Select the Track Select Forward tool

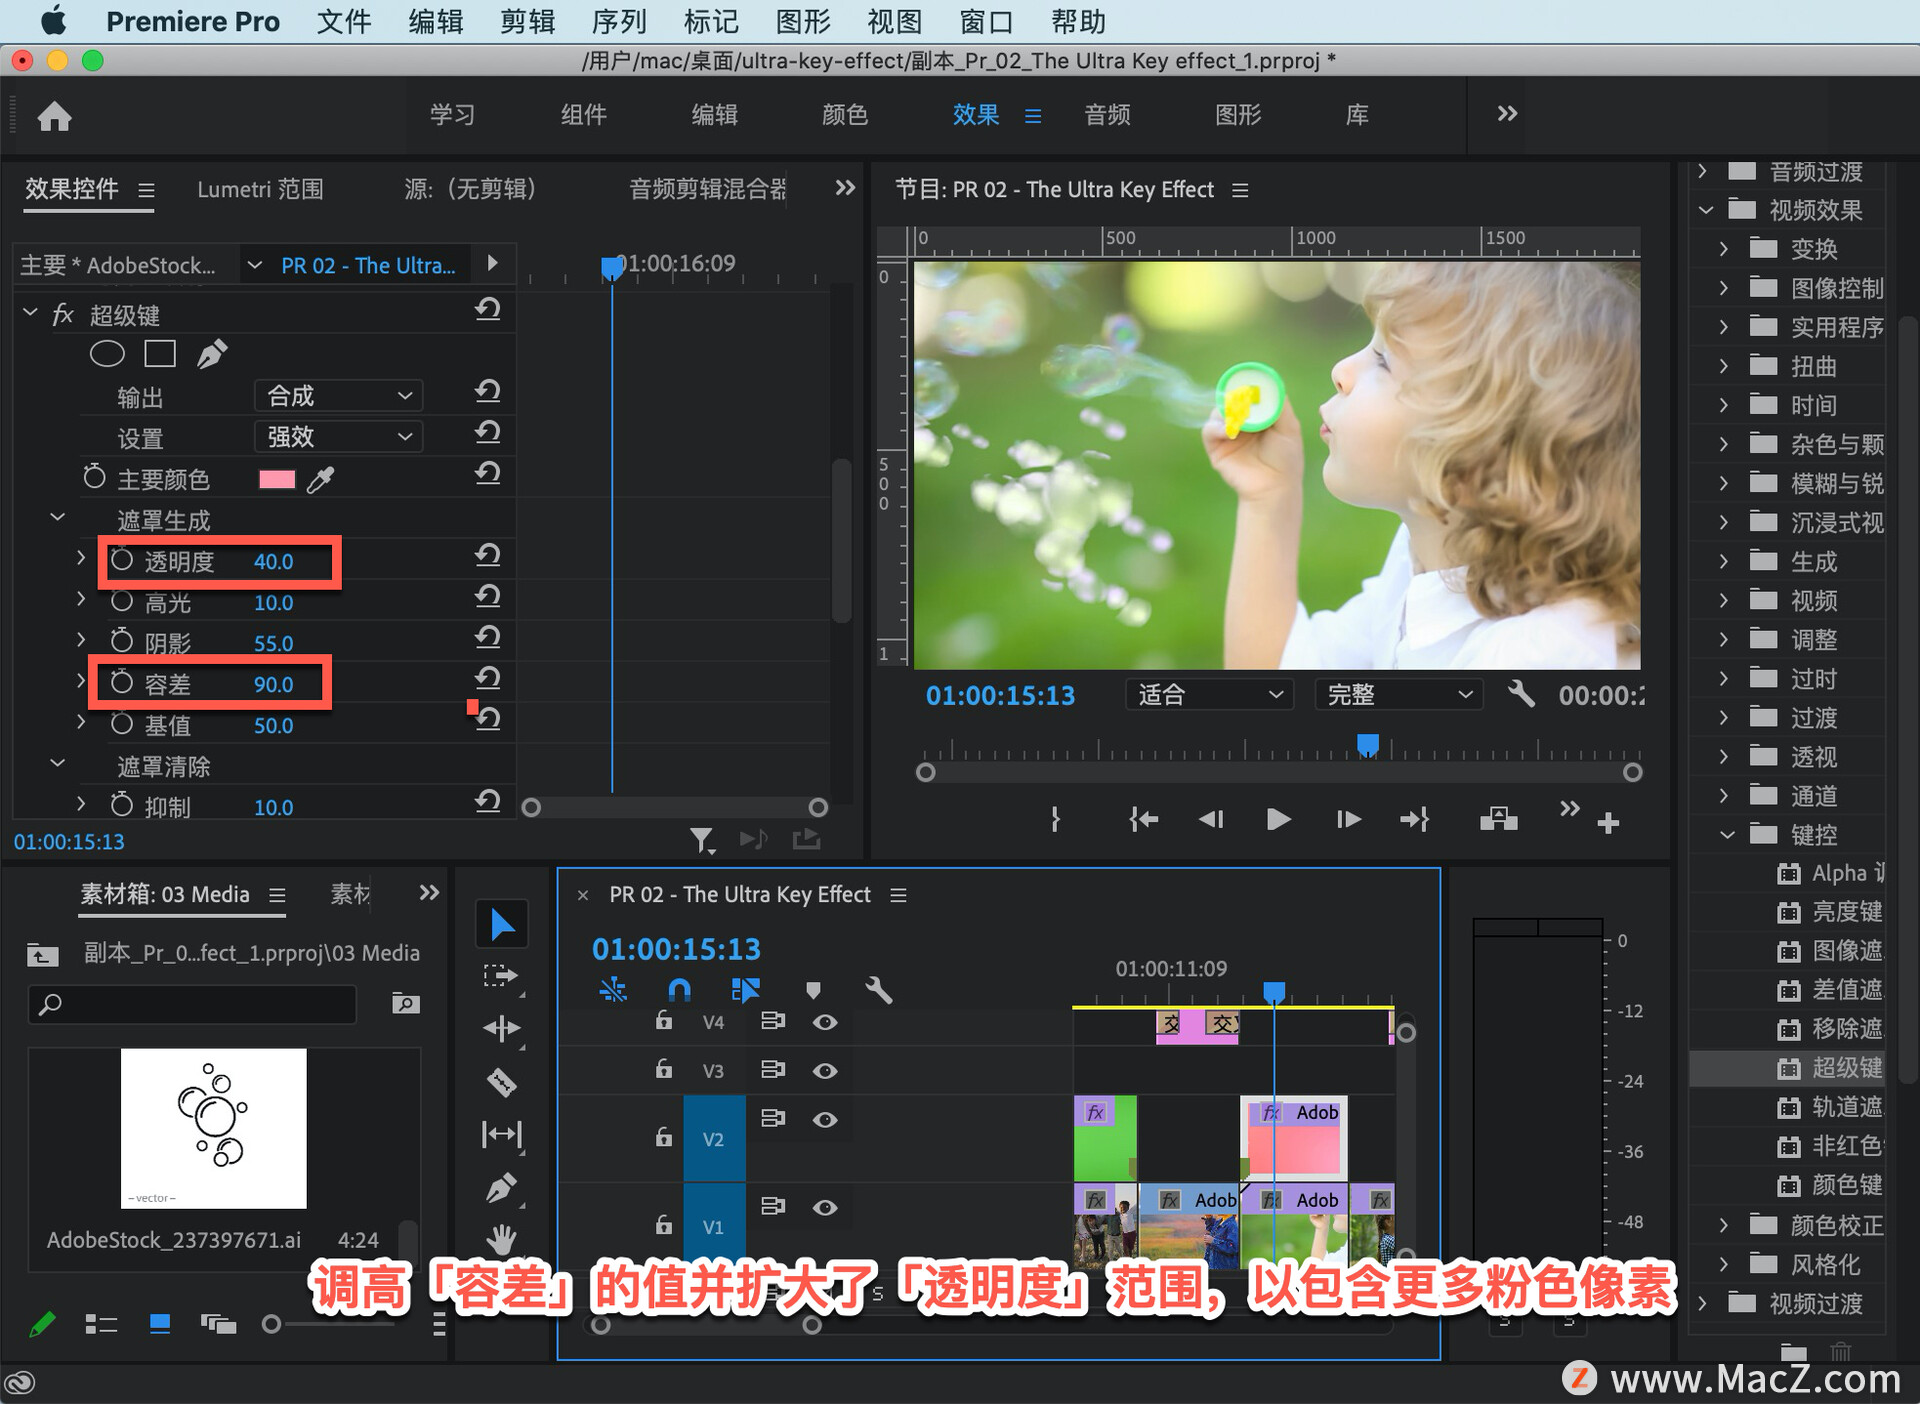click(x=501, y=977)
